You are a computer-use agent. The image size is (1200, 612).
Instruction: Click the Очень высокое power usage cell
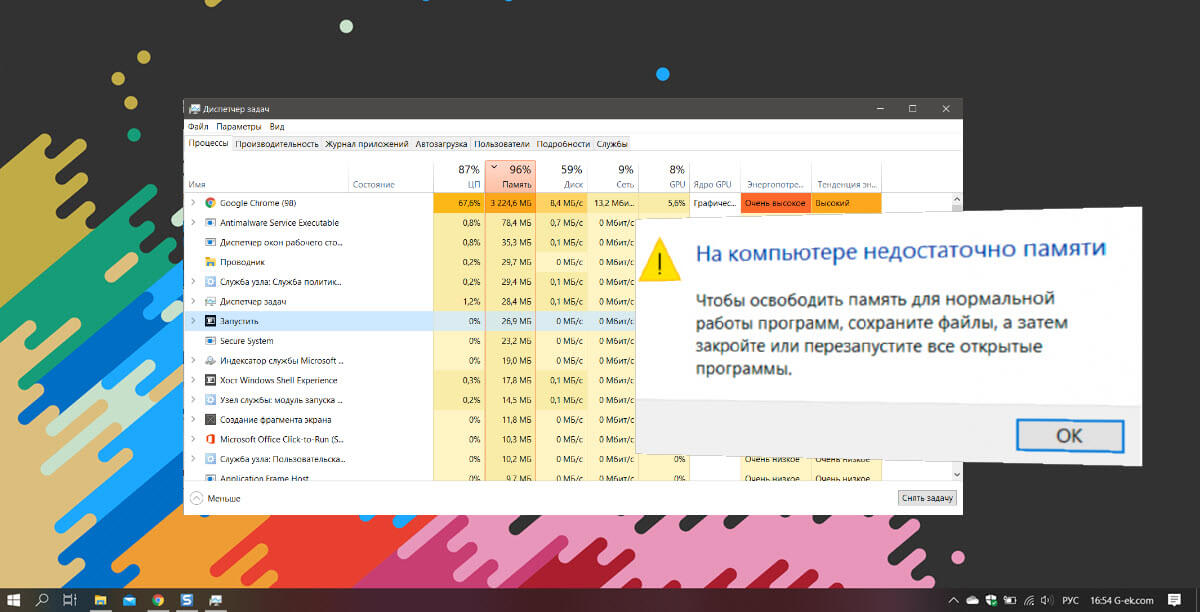pos(776,203)
